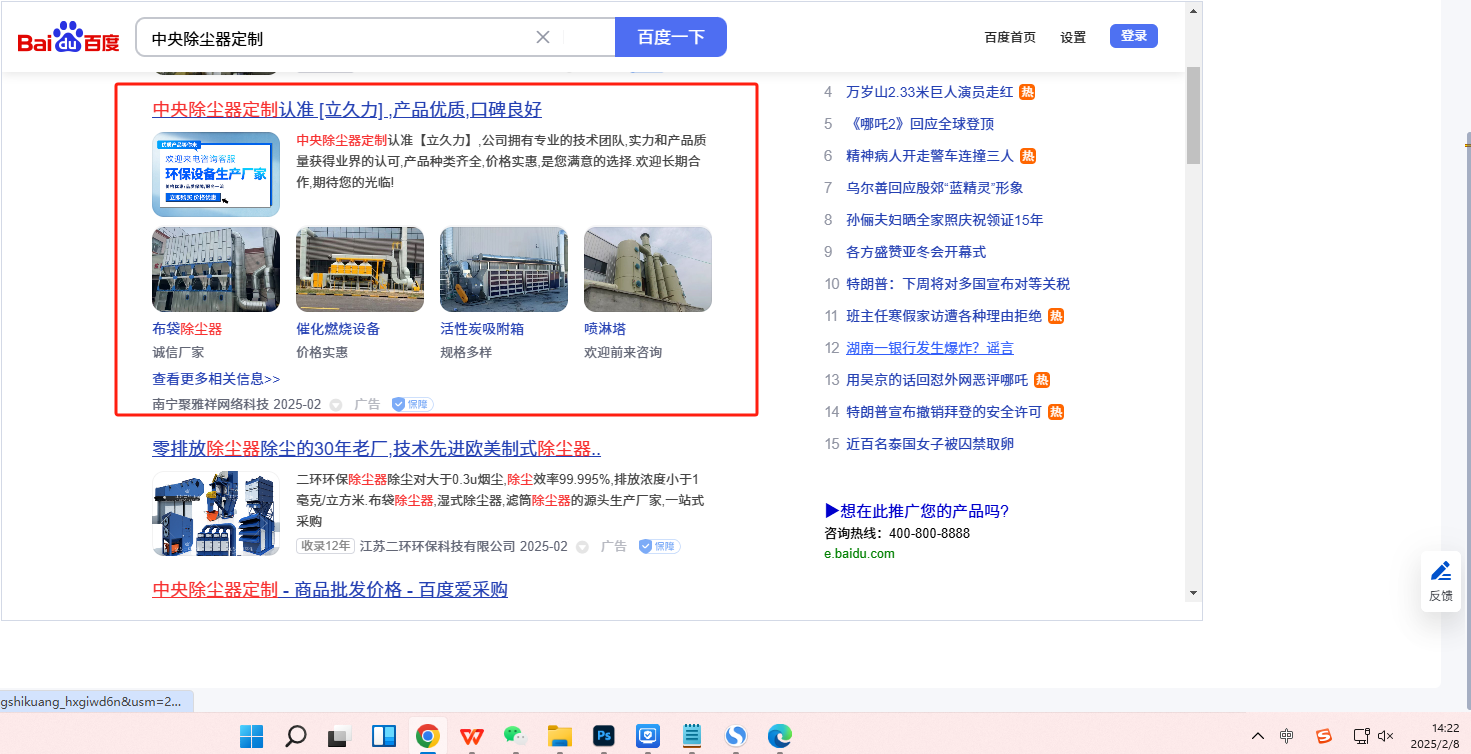Viewport: 1471px width, 754px height.
Task: Expand the dropdown arrow beside 南宁聚雅祥网络科技 2025-02
Action: tap(336, 405)
